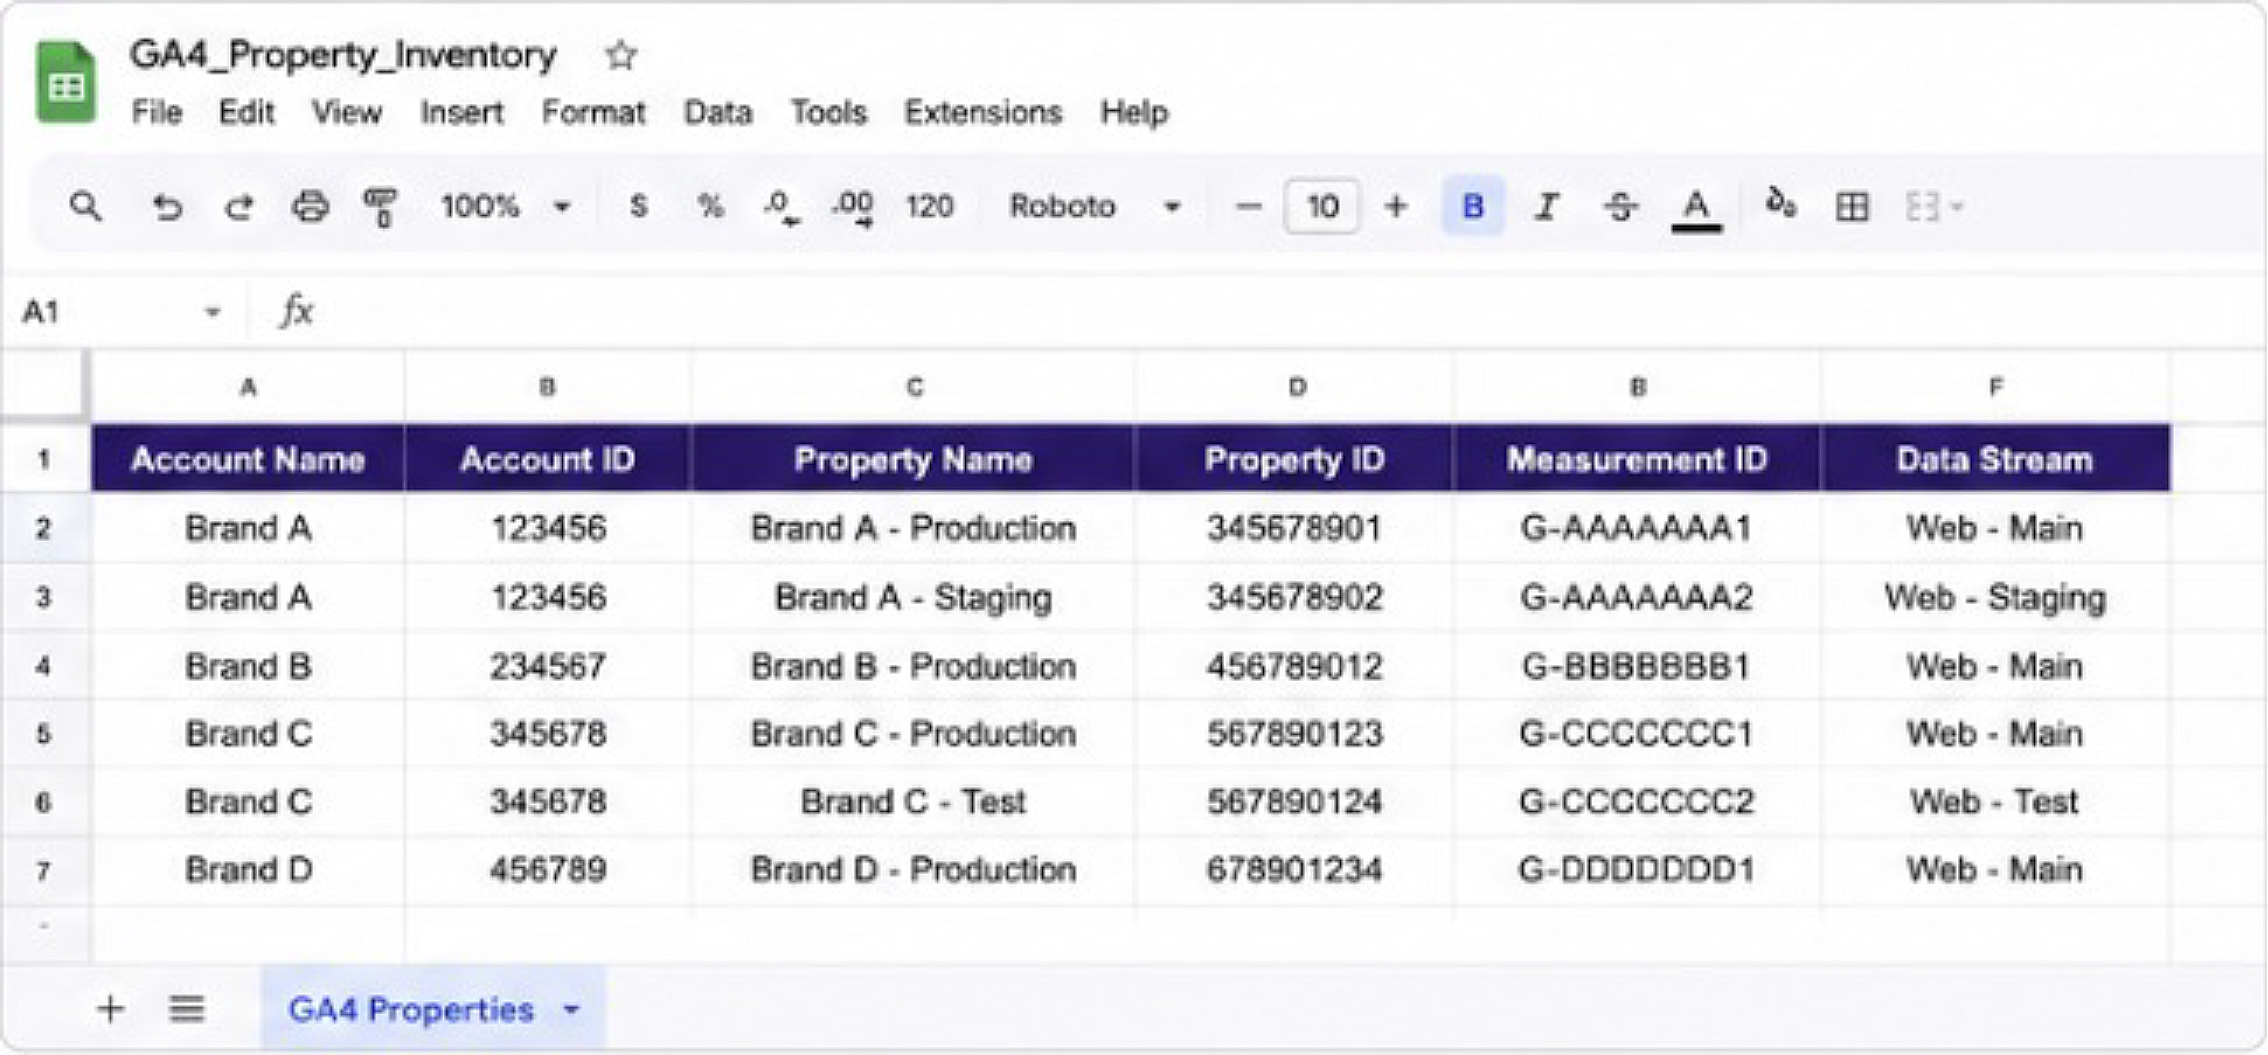
Task: Toggle strikethrough formatting
Action: pyautogui.click(x=1621, y=207)
